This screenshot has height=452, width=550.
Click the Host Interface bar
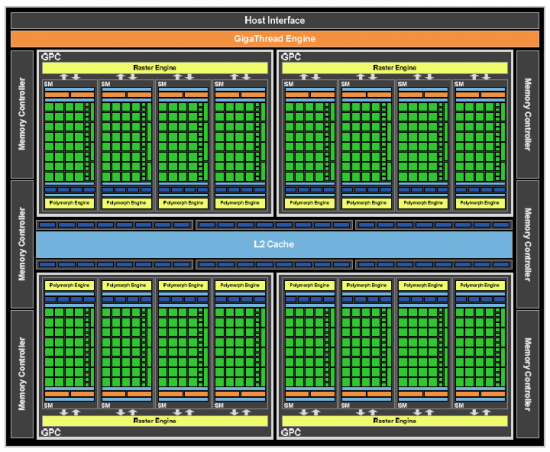(x=275, y=20)
